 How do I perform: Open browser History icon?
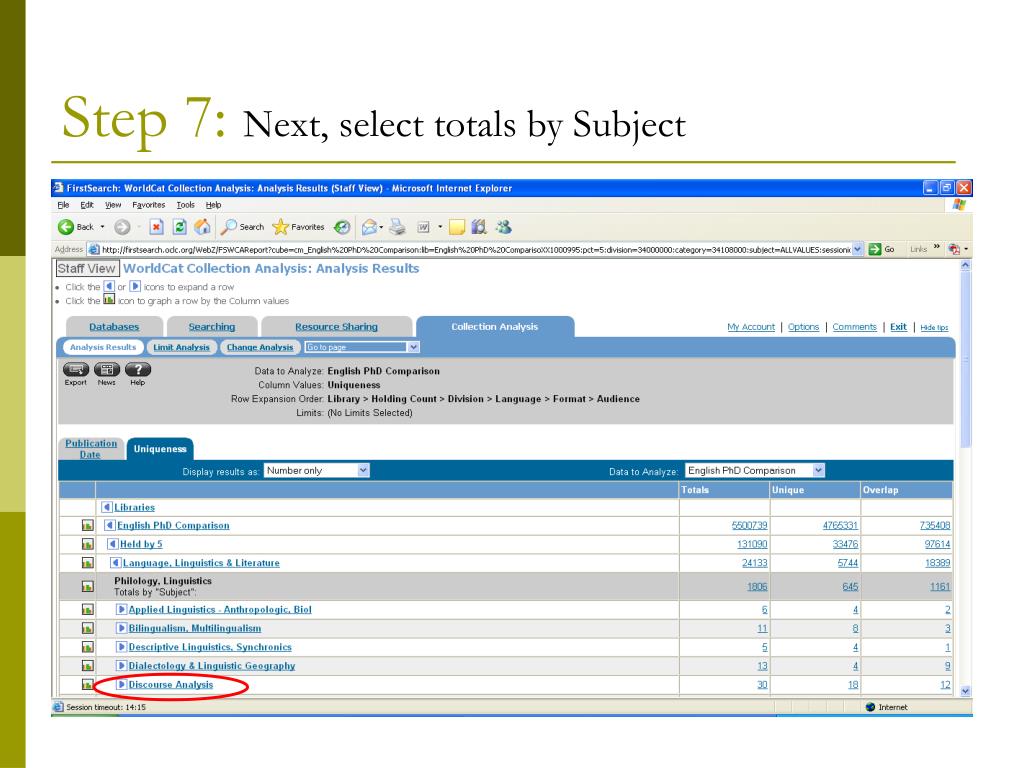tap(342, 227)
